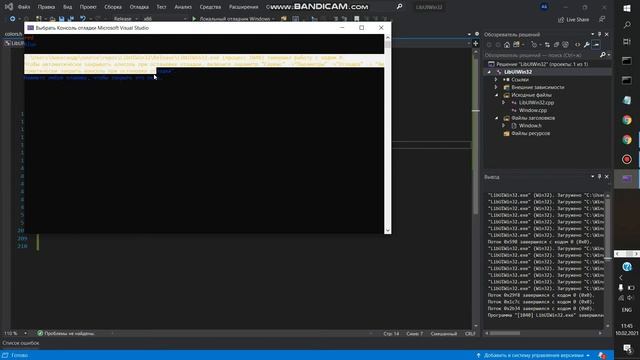Click the Windows Start button
Viewport: 640px width, 360px height.
point(627,8)
